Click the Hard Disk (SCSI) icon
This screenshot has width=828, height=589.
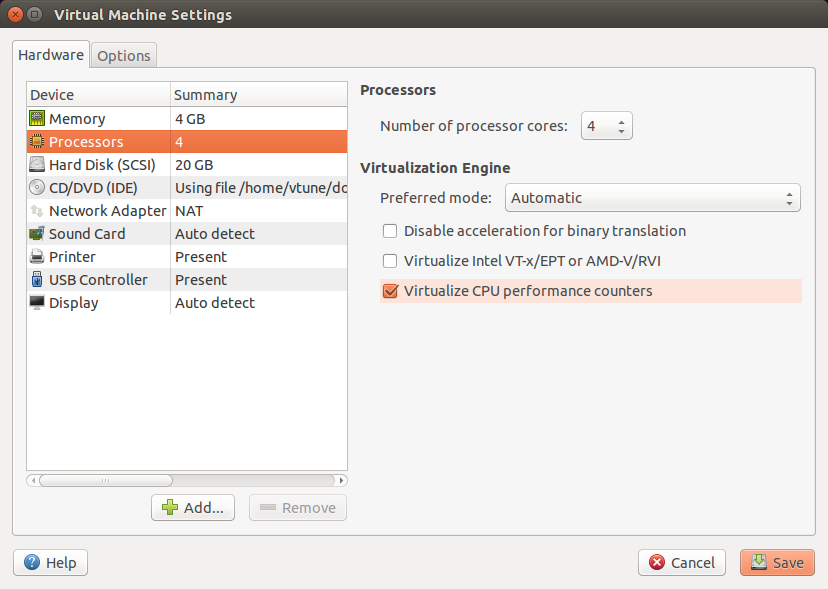37,165
